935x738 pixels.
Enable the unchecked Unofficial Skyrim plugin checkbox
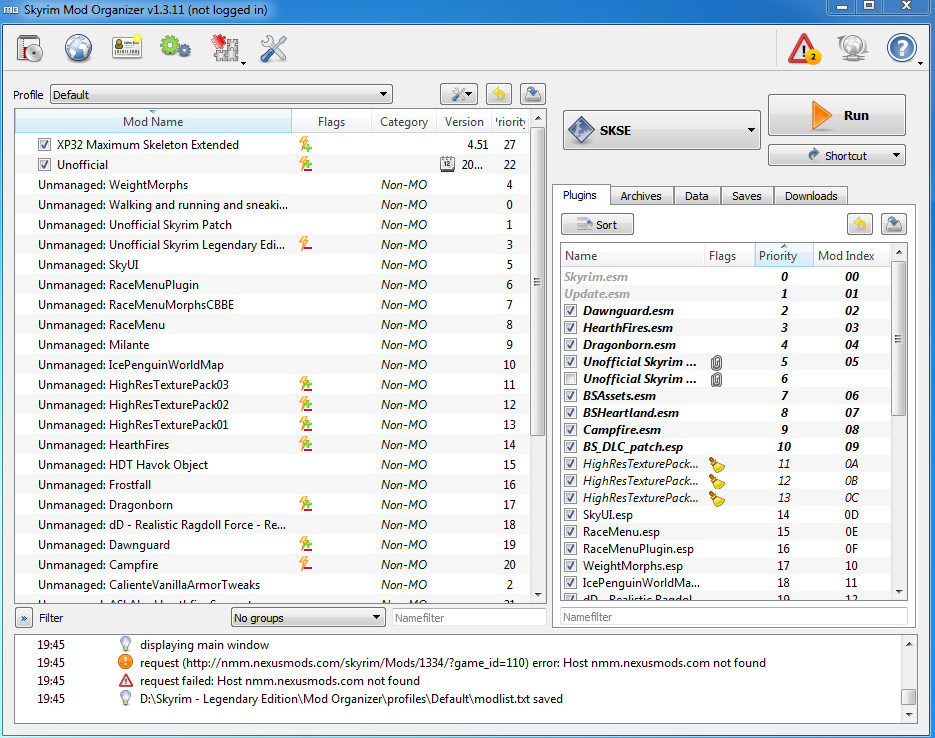pos(571,379)
